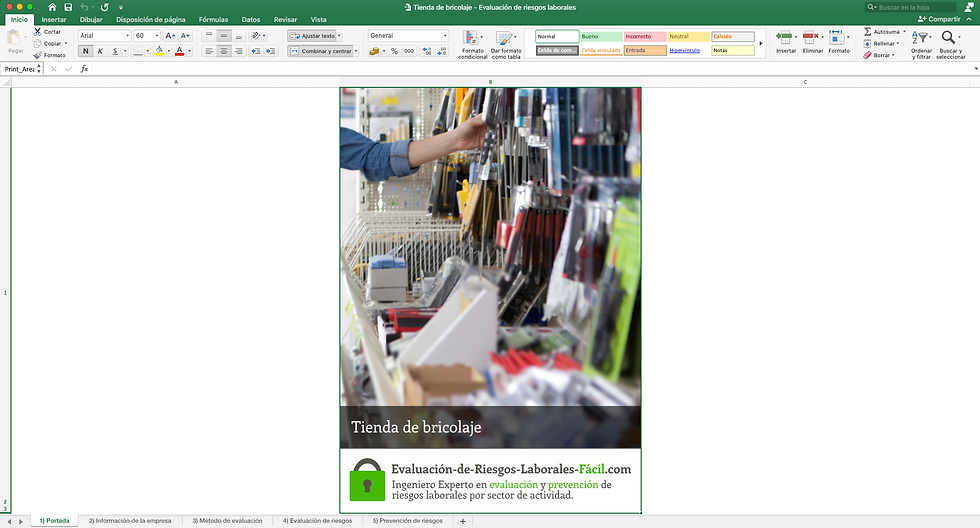The width and height of the screenshot is (980, 528).
Task: Apply the Incorrecto cell style
Action: pyautogui.click(x=644, y=36)
